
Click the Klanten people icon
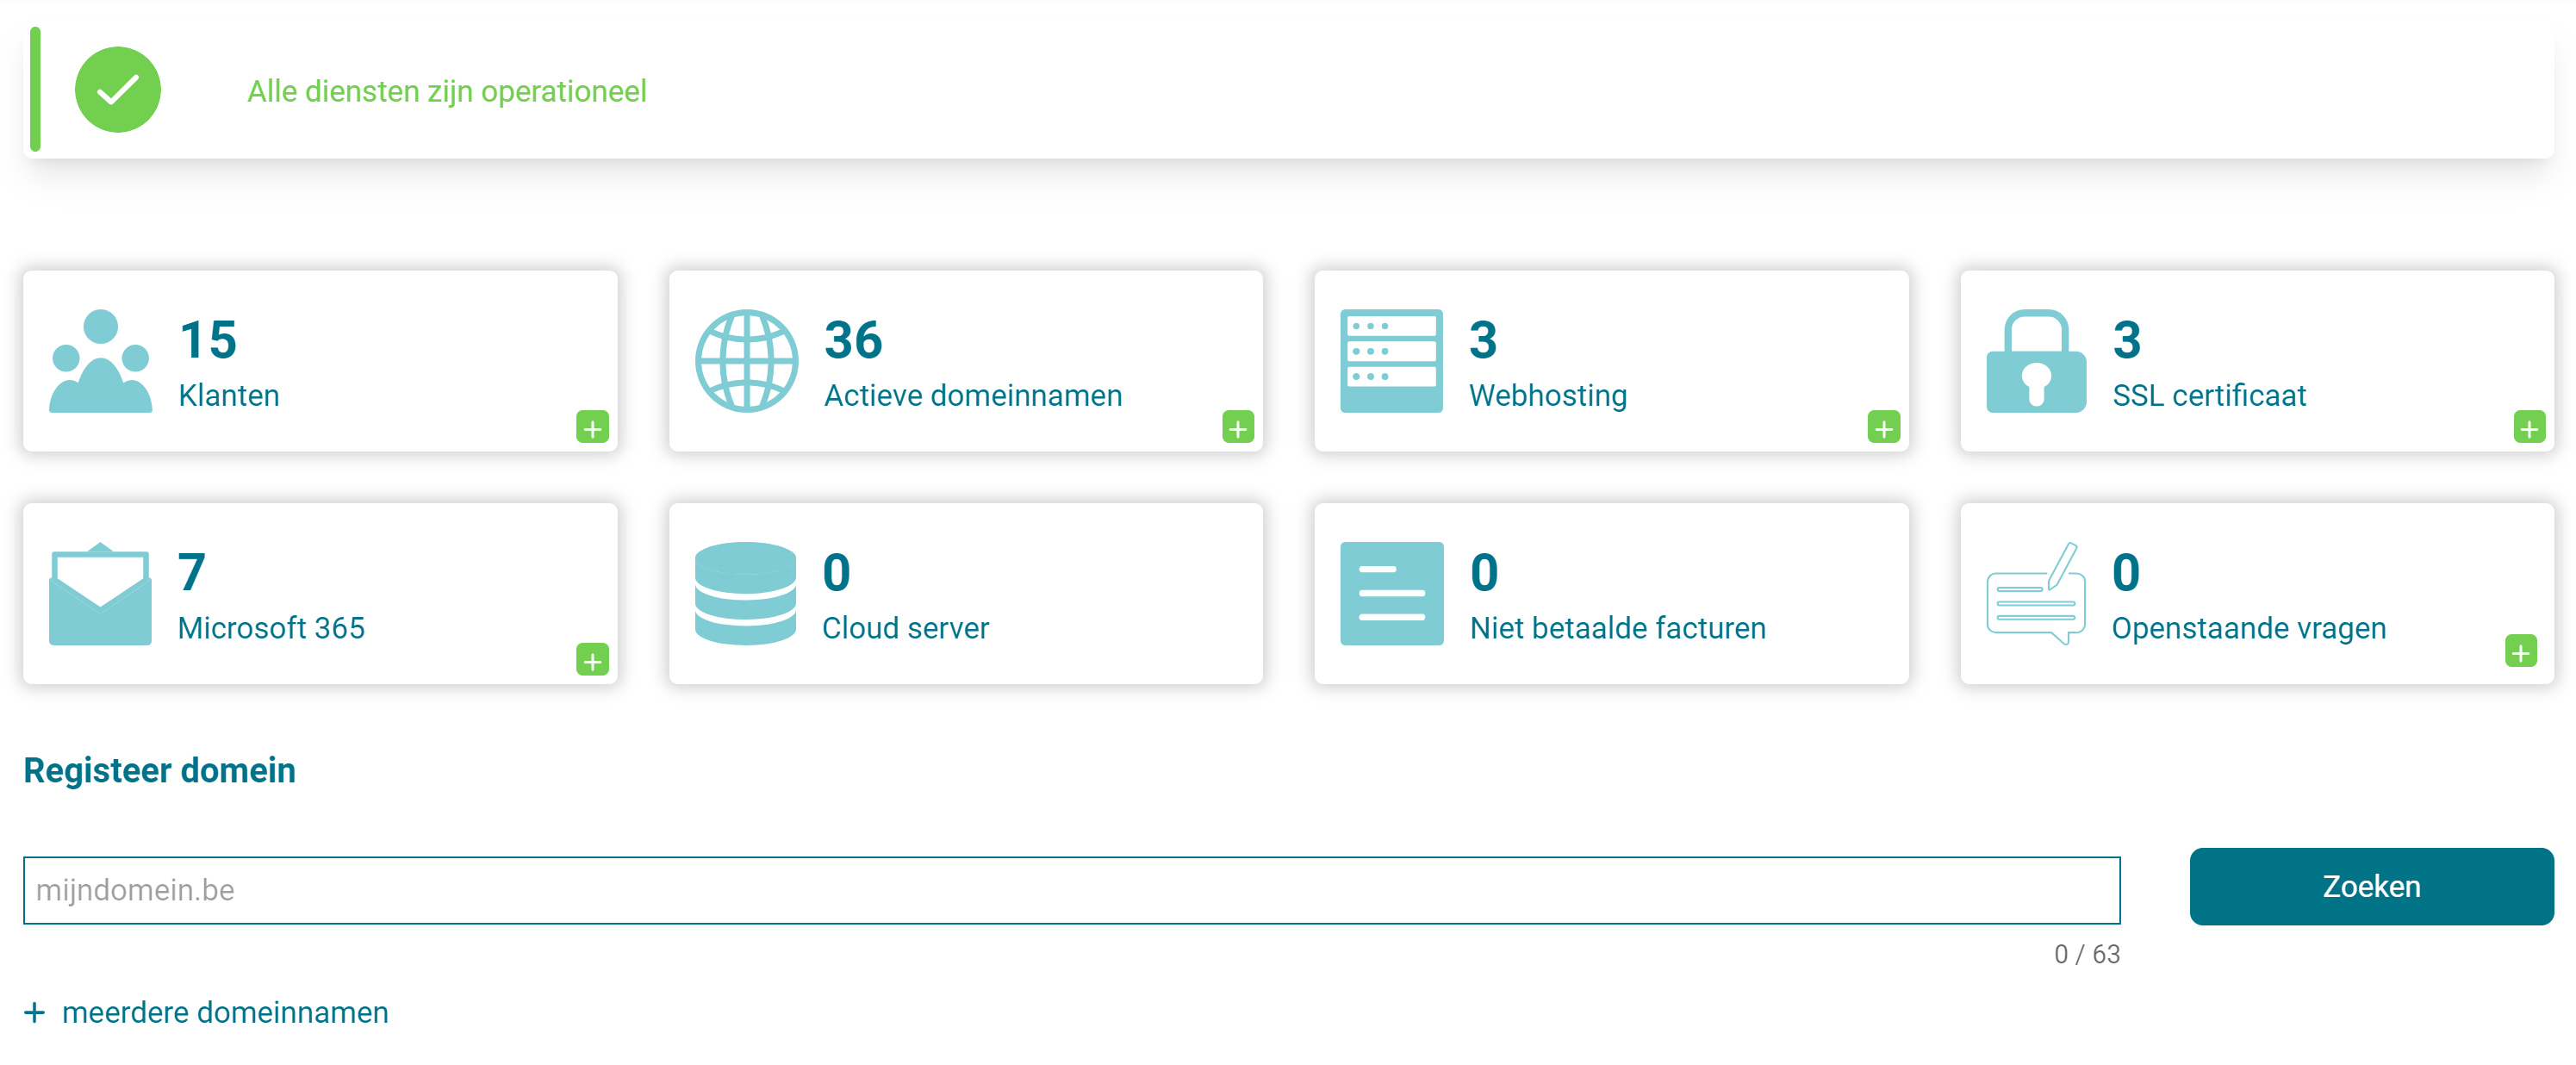(101, 361)
